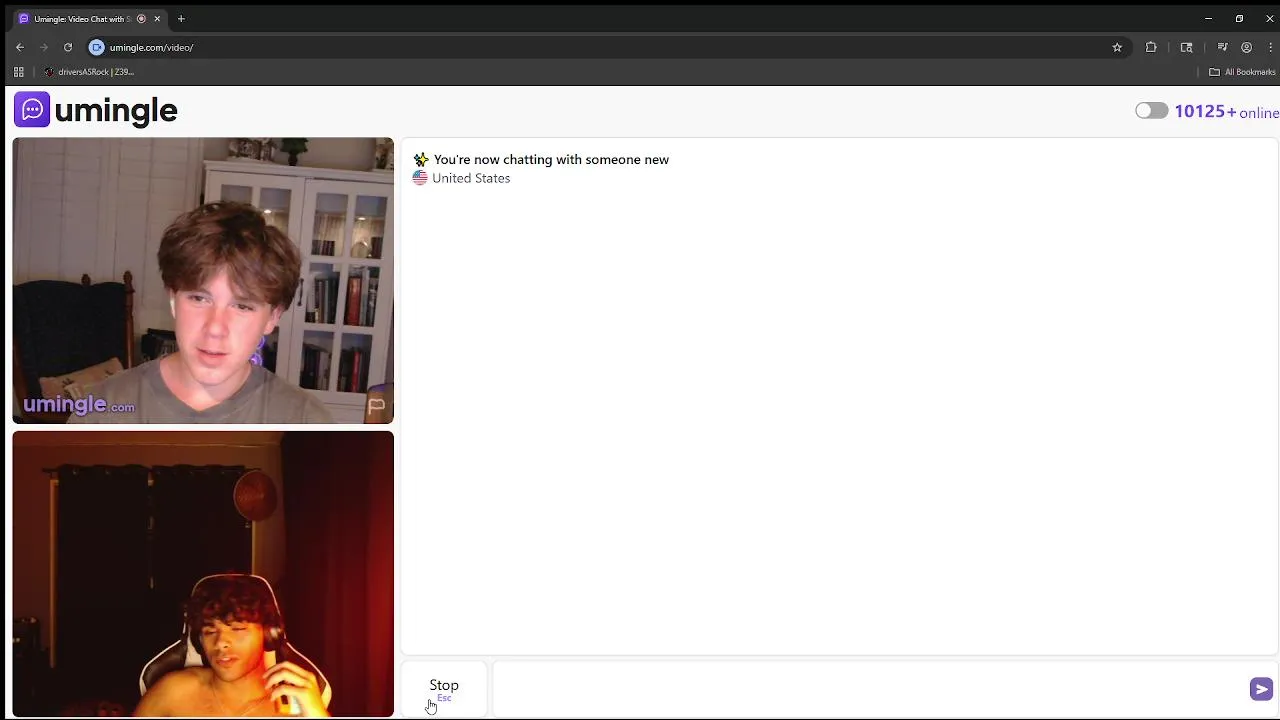1280x720 pixels.
Task: Click the flag report icon on stranger video
Action: click(x=376, y=406)
